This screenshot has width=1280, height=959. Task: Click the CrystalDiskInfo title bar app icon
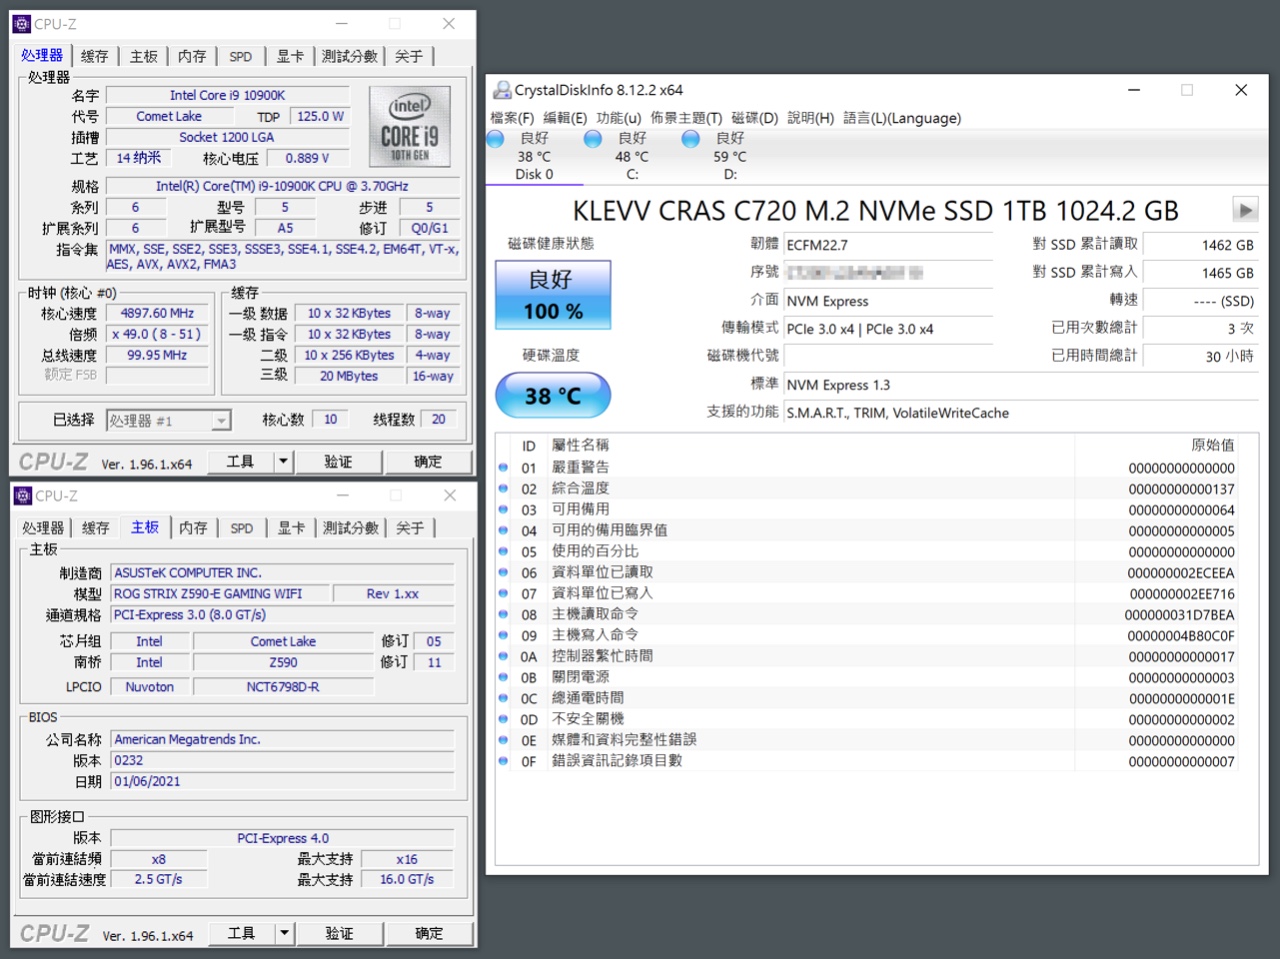[502, 90]
